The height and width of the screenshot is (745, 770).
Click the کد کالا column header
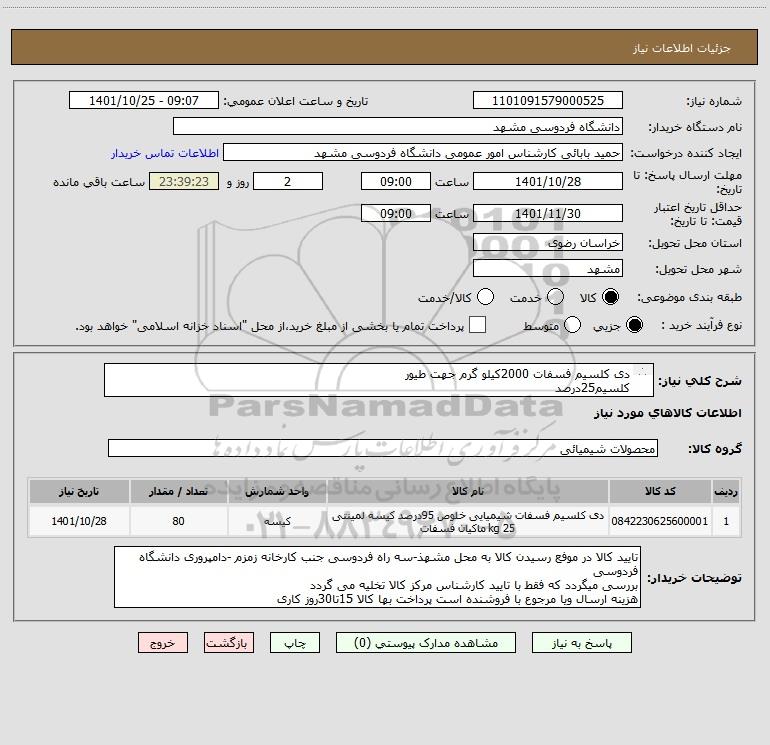point(660,492)
